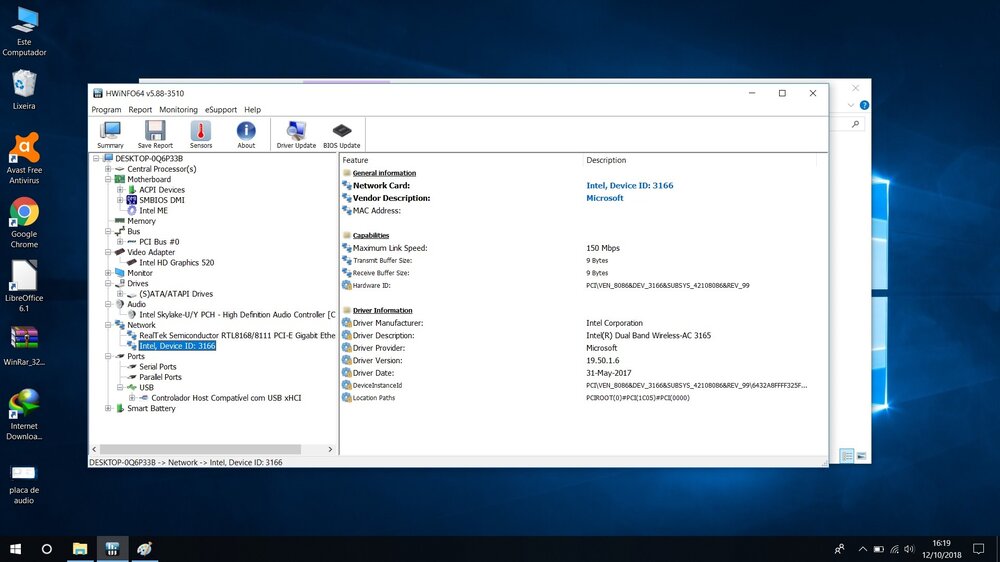Expand the Smart Battery node
The width and height of the screenshot is (1000, 562).
click(x=108, y=408)
